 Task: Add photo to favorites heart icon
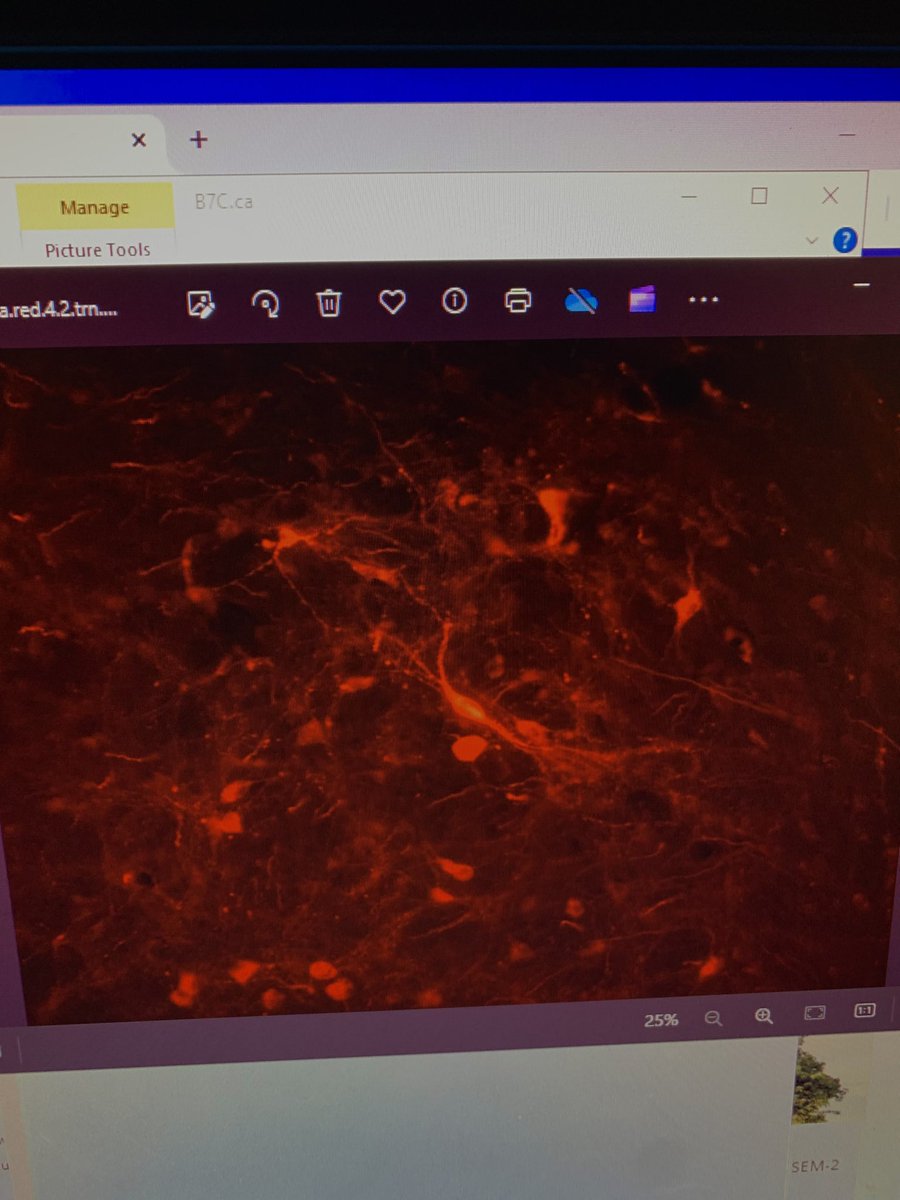coord(393,301)
